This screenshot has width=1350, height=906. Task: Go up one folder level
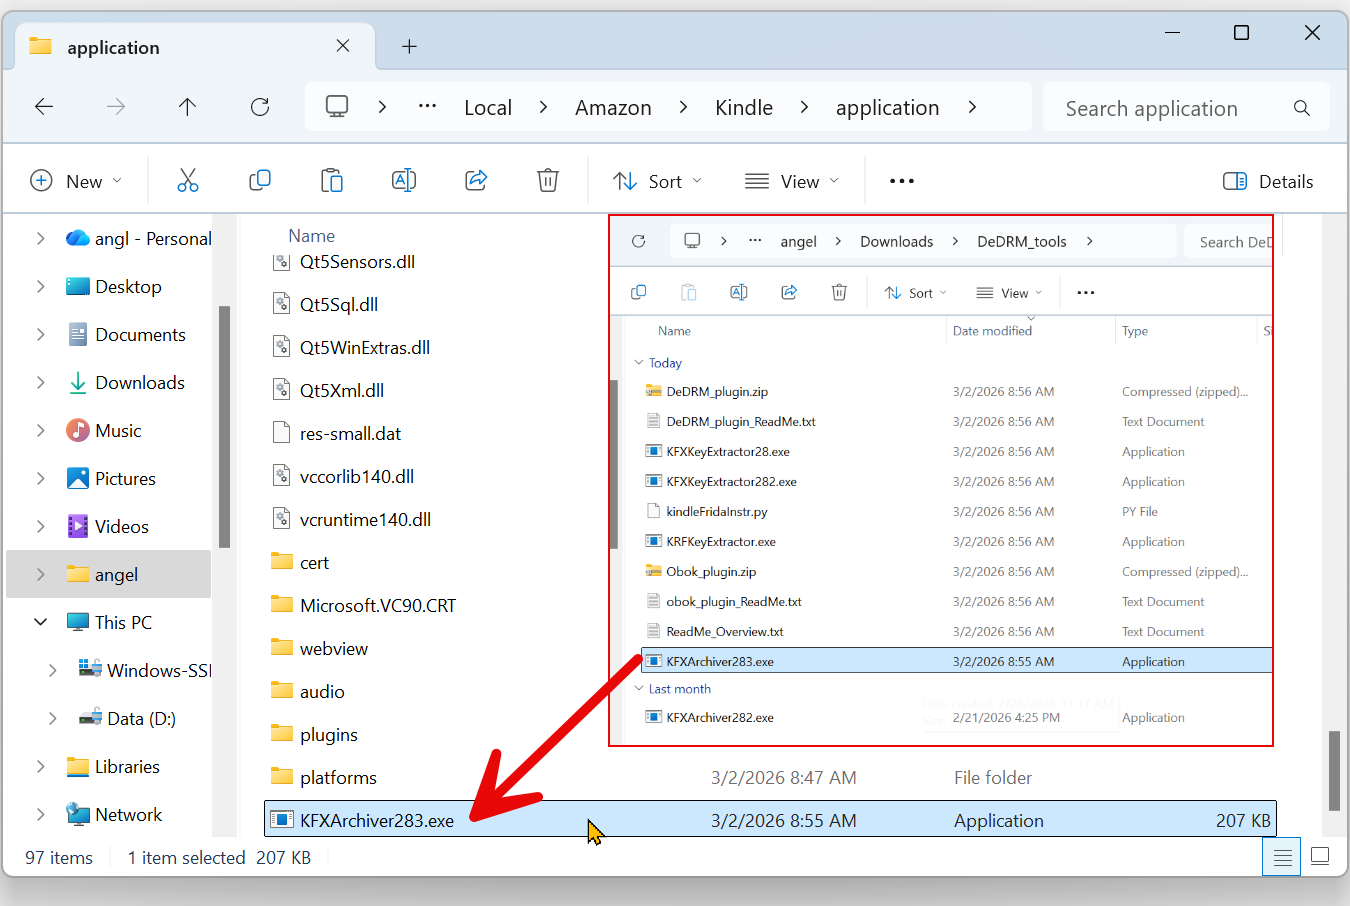[x=187, y=107]
